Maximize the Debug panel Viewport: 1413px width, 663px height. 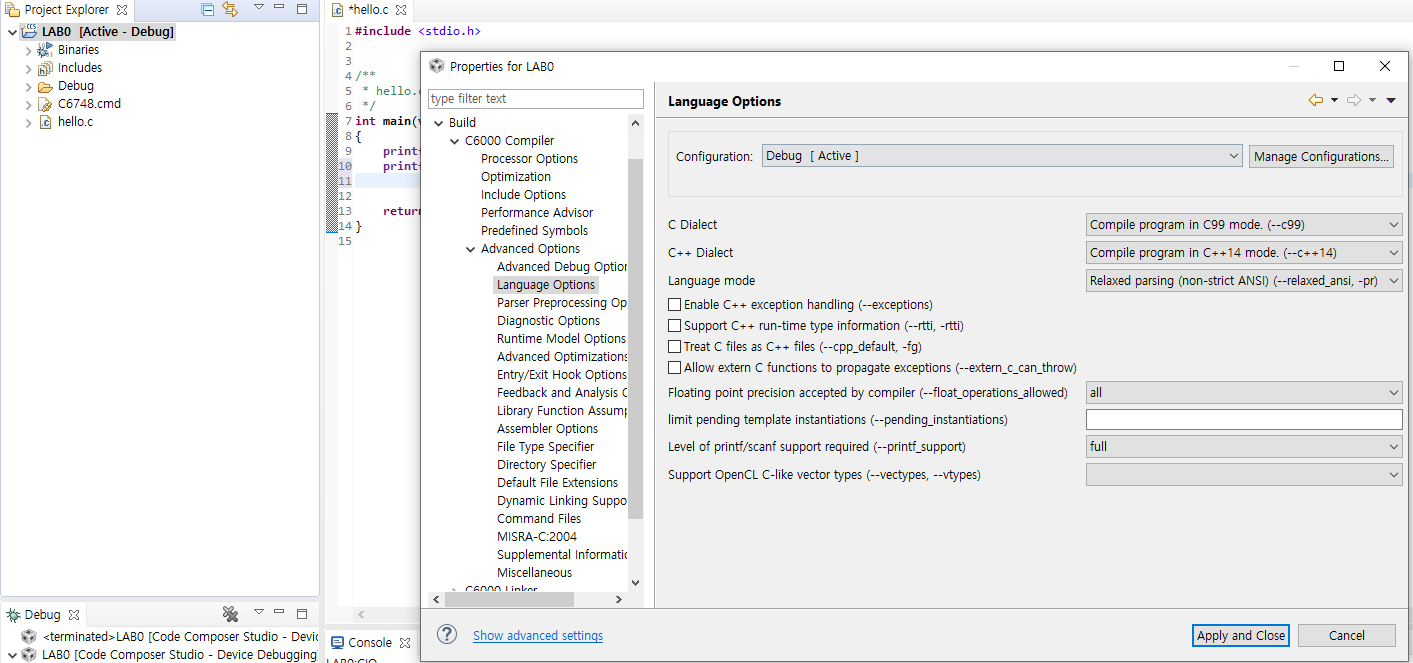point(302,612)
